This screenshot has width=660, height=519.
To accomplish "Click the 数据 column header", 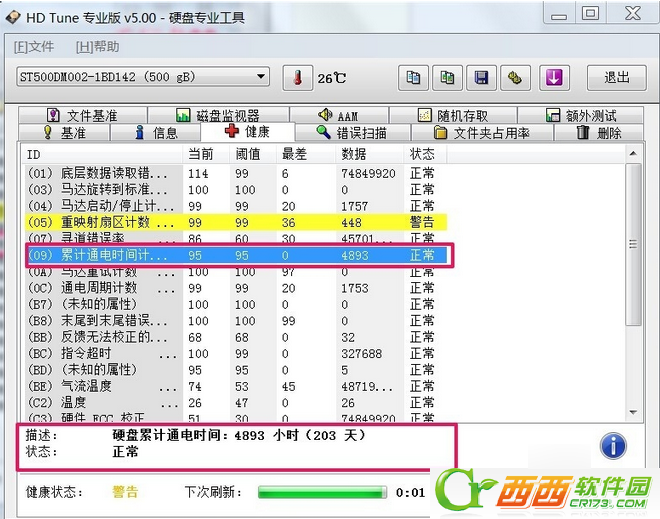I will (370, 154).
